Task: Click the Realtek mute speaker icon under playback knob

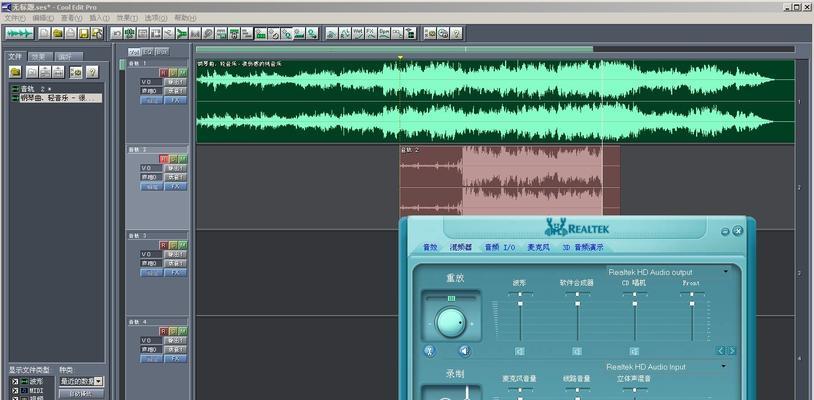Action: click(x=465, y=351)
